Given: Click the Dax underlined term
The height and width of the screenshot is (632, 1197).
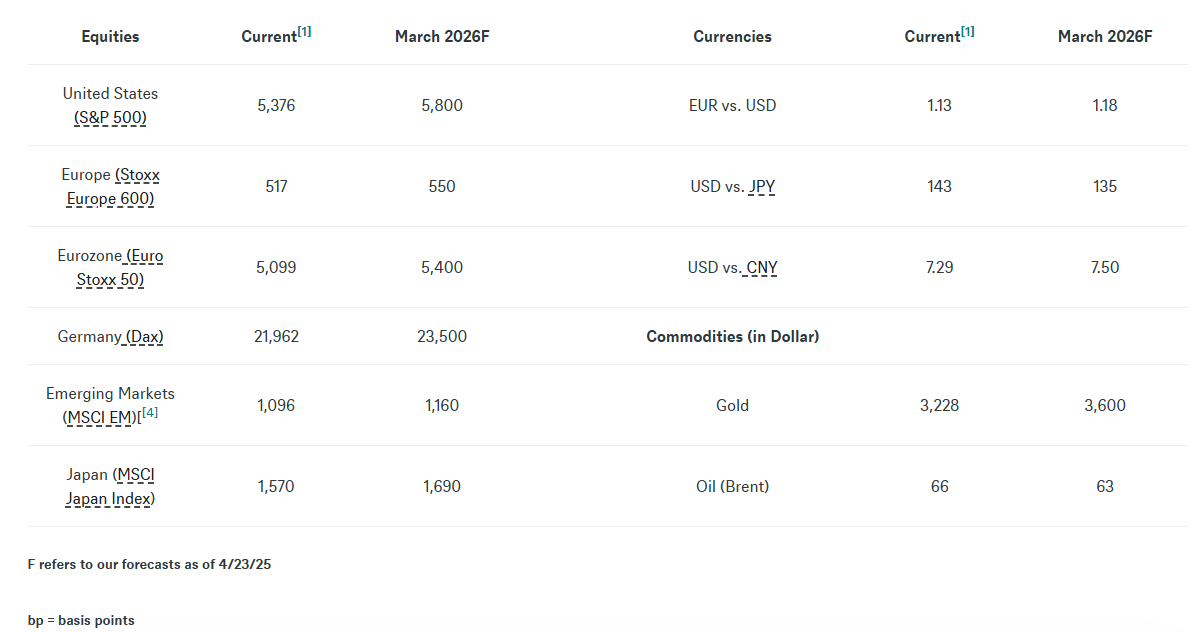Looking at the screenshot, I should [144, 337].
